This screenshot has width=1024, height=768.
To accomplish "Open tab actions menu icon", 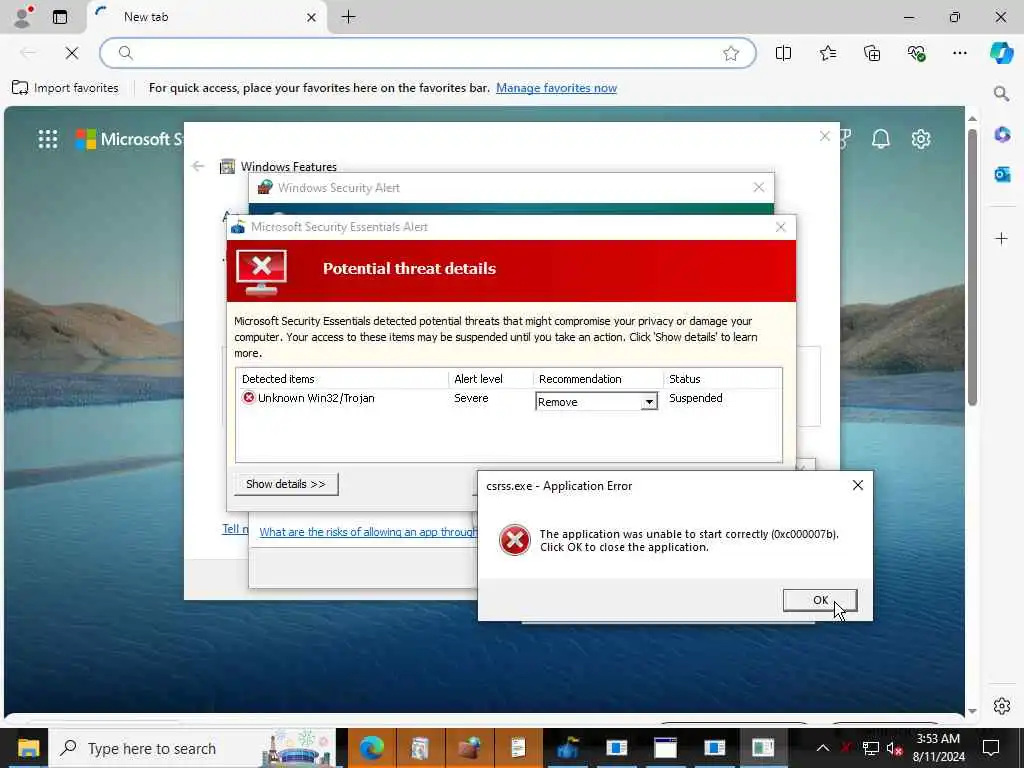I will pos(60,17).
